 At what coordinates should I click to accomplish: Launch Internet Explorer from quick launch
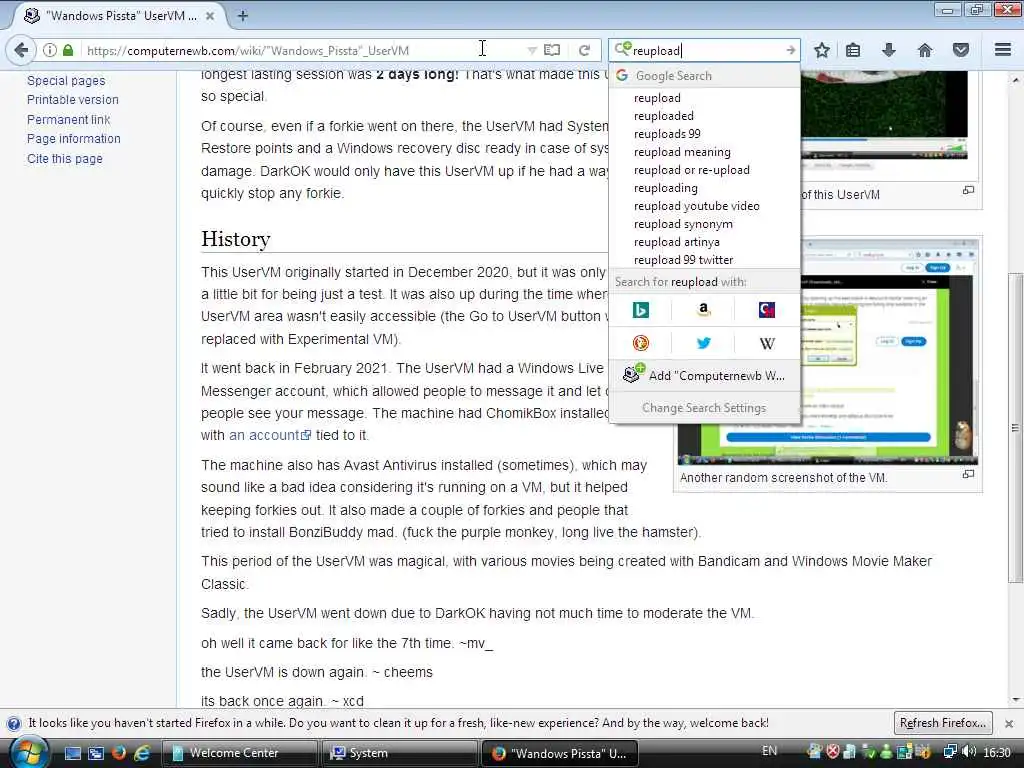[x=142, y=753]
